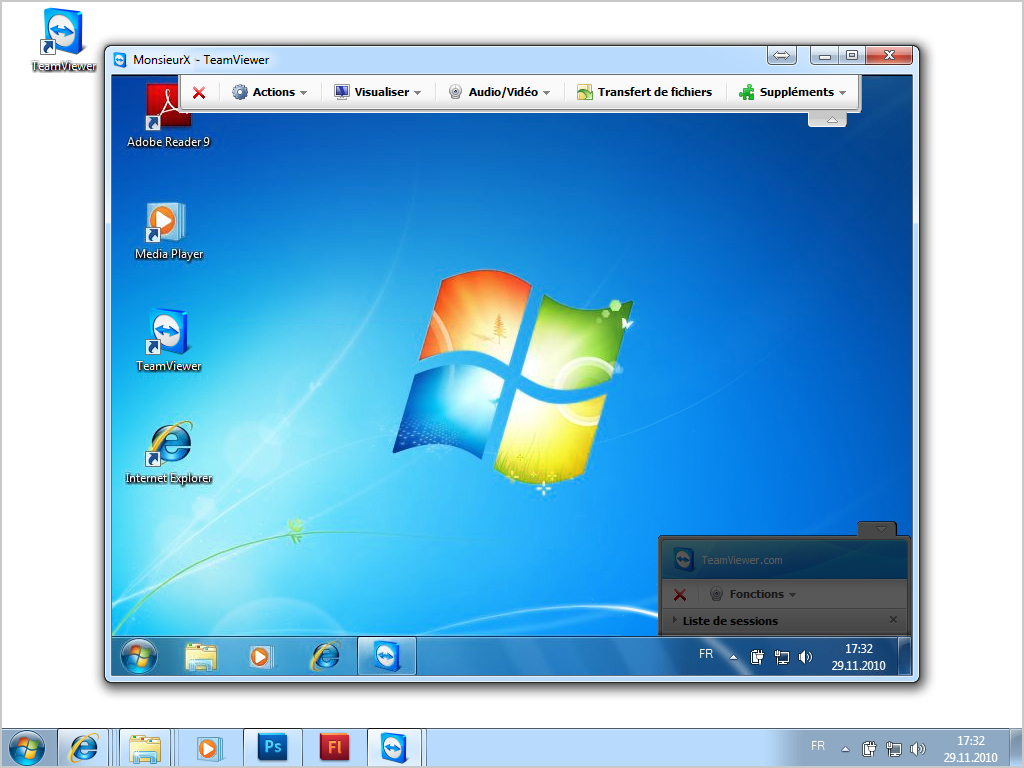
Task: Collapse the TeamViewer session toolbar
Action: tap(827, 120)
